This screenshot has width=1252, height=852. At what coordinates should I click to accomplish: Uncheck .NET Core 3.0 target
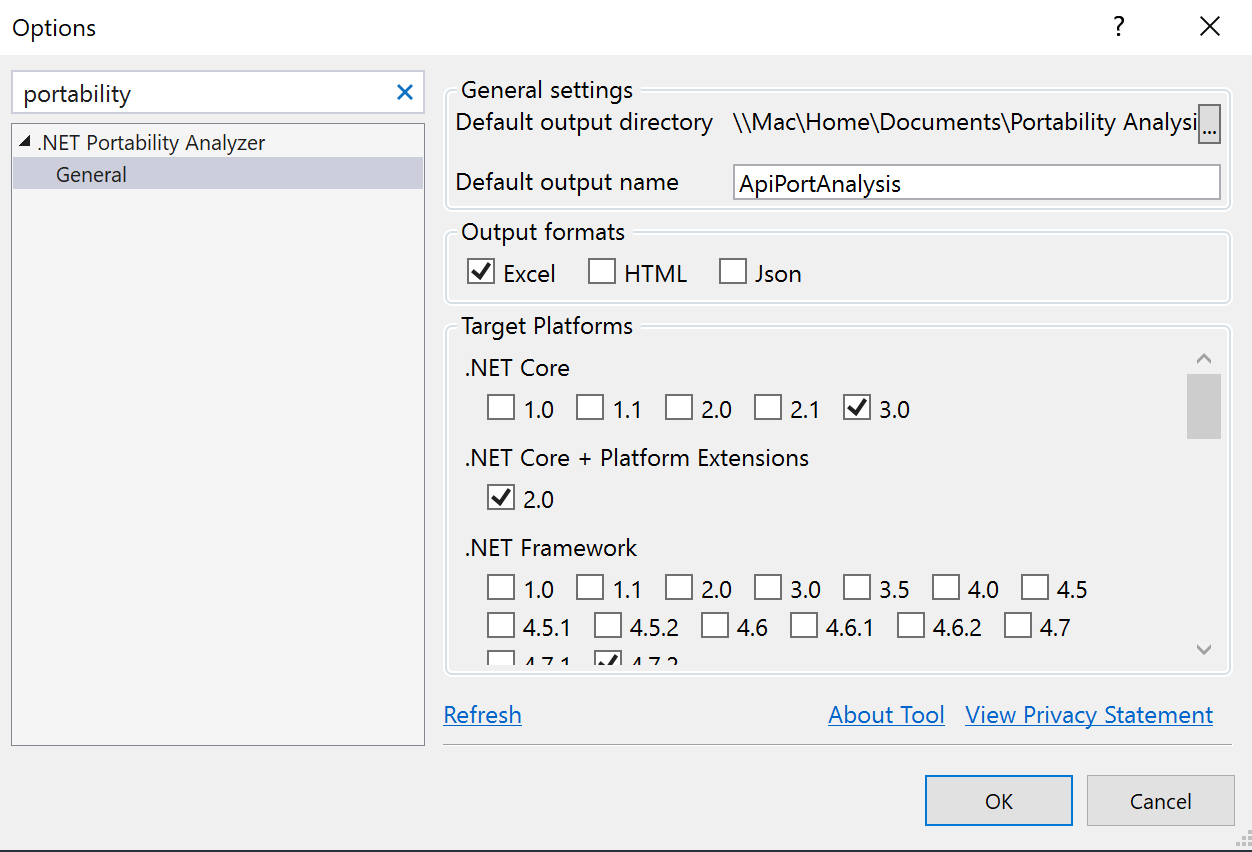pos(857,408)
